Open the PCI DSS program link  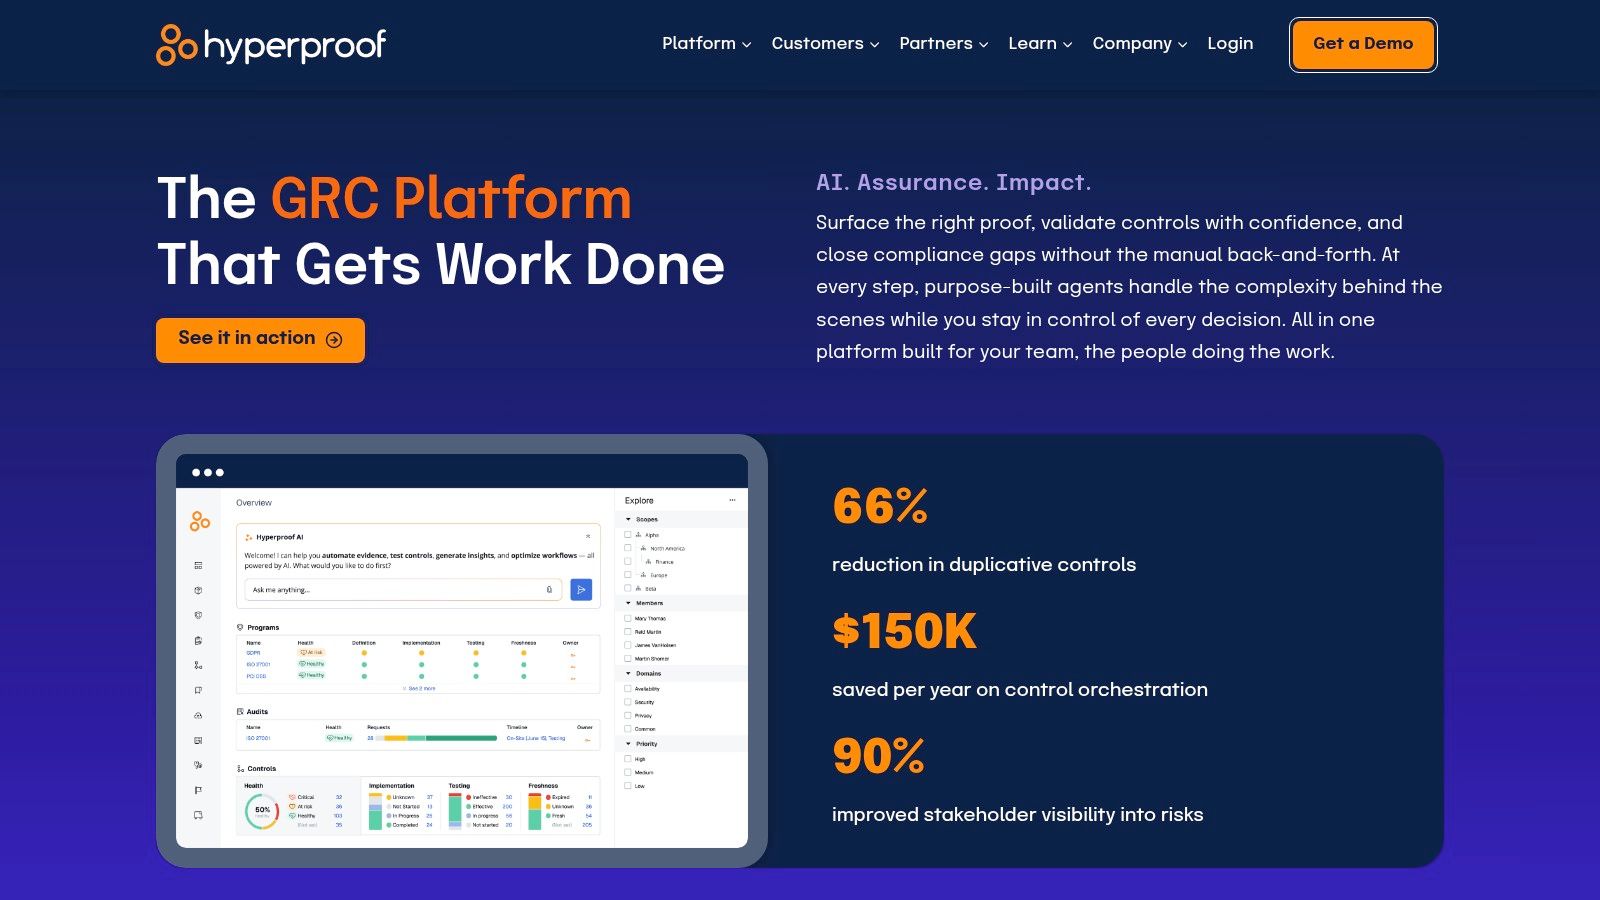pos(256,676)
